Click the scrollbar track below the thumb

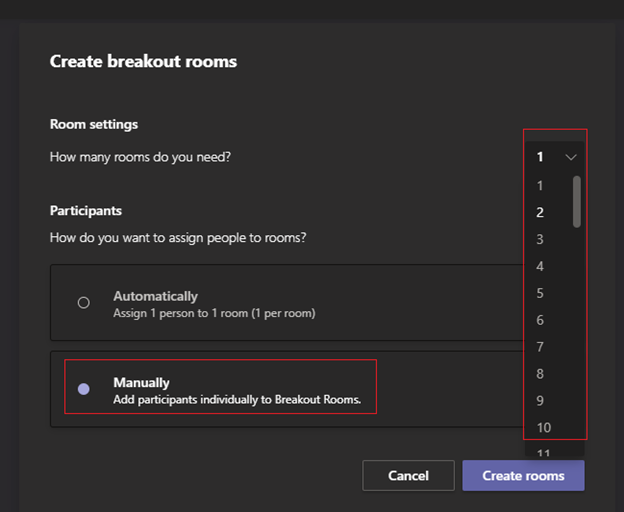click(576, 330)
